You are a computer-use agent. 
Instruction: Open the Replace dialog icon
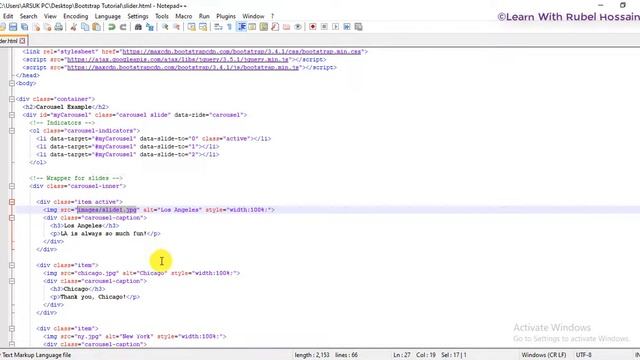[x=150, y=27]
